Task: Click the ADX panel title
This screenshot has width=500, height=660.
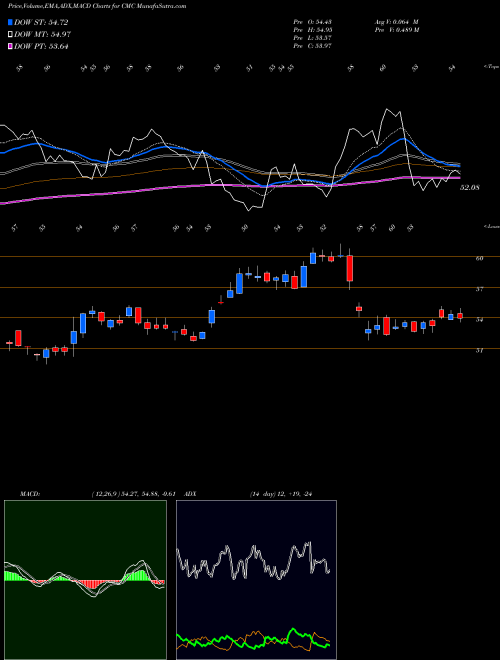Action: (x=191, y=494)
